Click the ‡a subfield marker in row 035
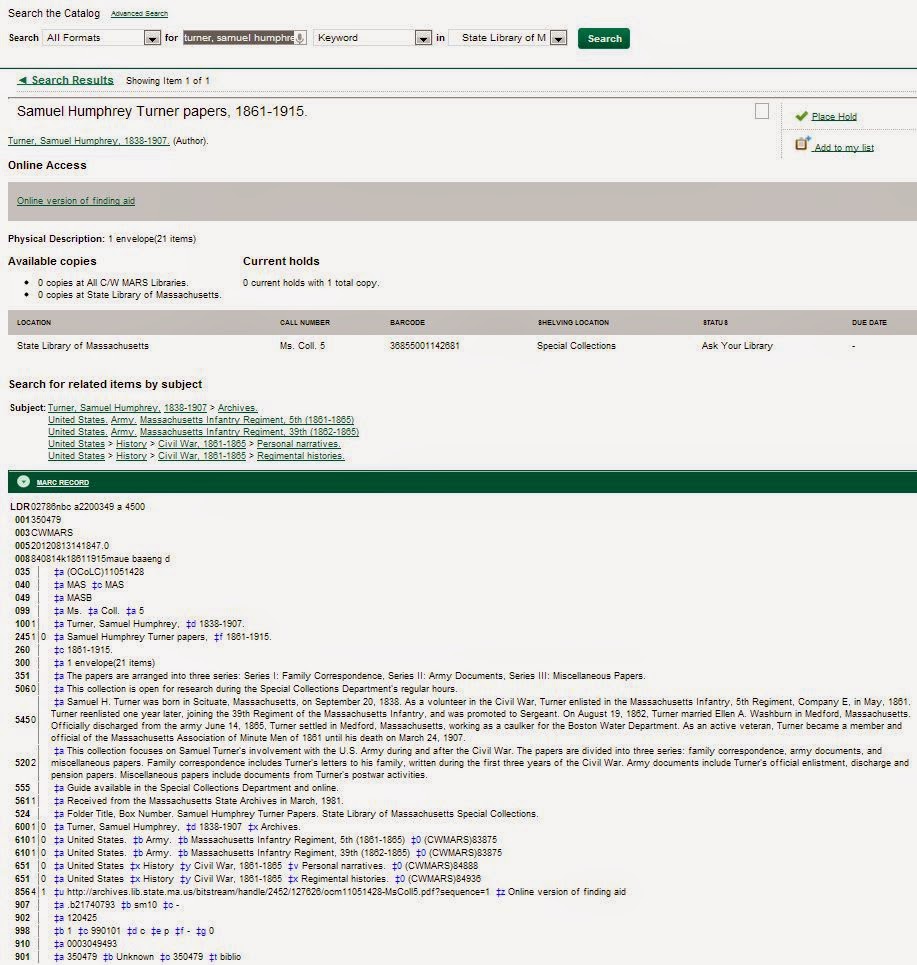 click(58, 572)
